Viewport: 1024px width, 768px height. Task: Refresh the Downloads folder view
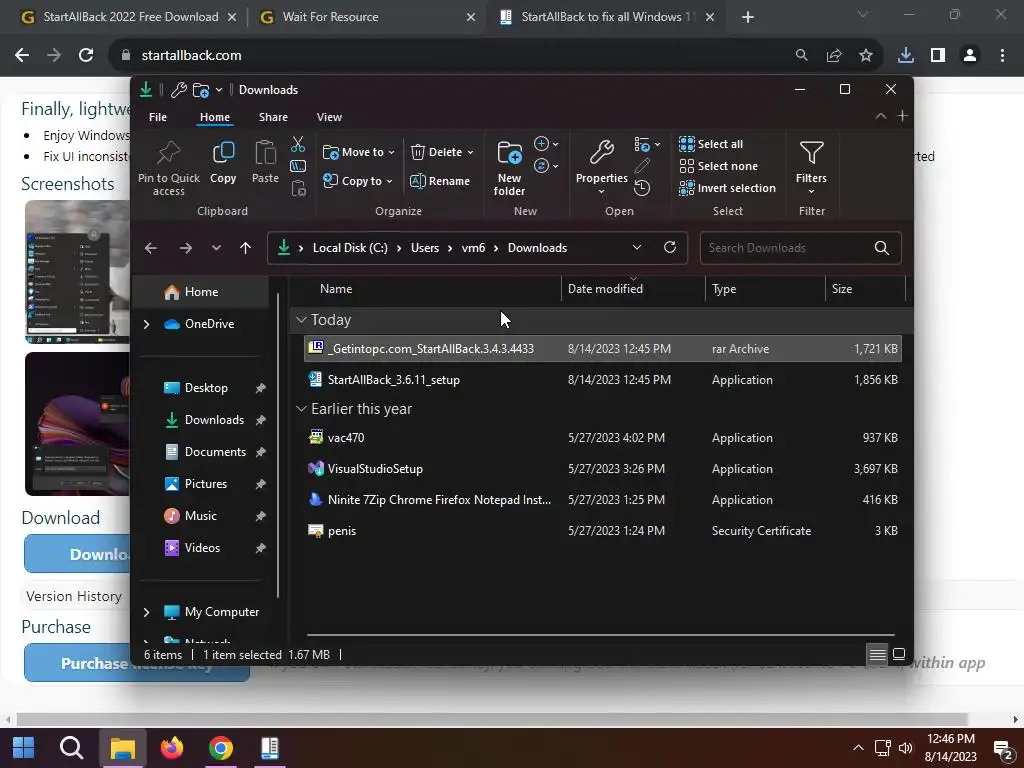669,248
